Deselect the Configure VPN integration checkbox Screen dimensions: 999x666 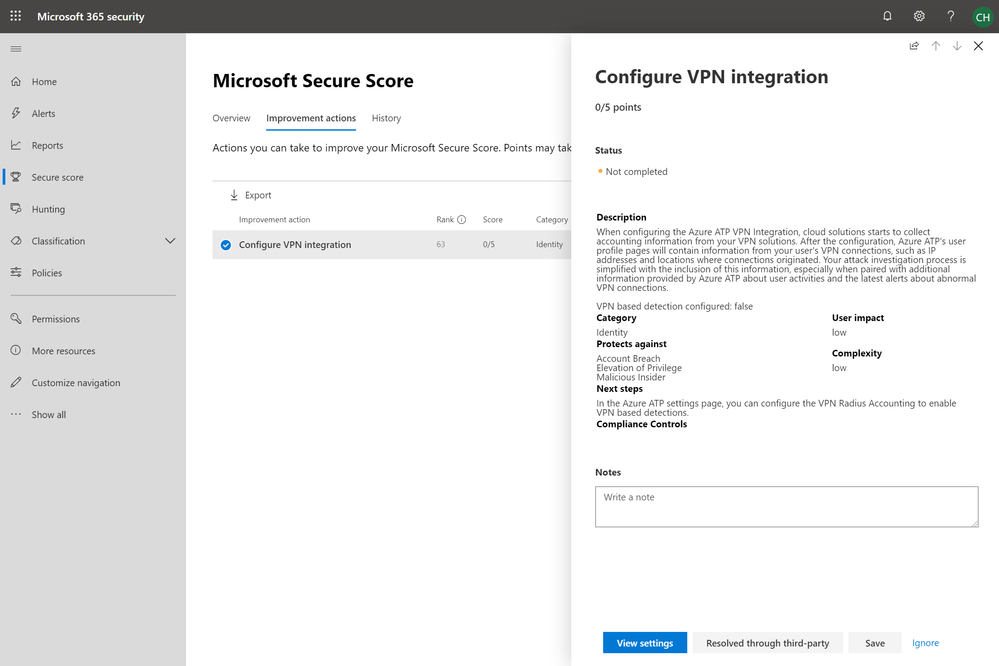(226, 245)
